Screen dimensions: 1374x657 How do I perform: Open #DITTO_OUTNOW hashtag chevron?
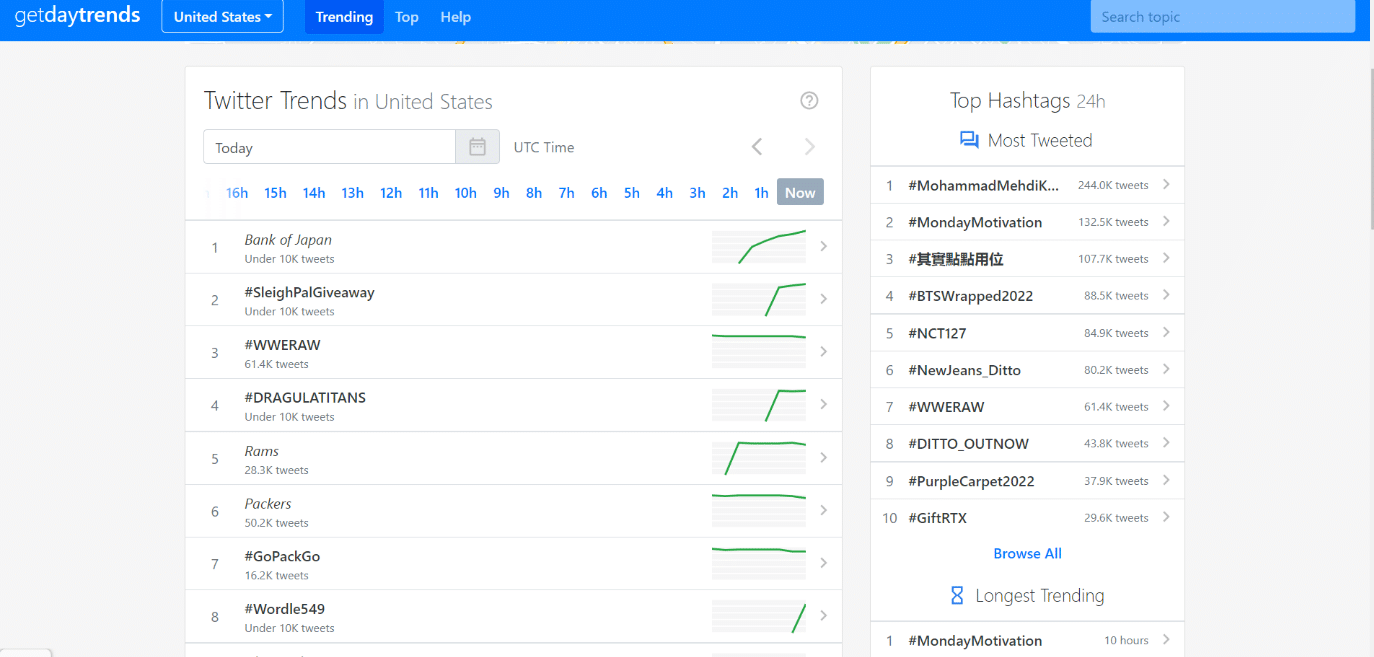pos(1166,443)
